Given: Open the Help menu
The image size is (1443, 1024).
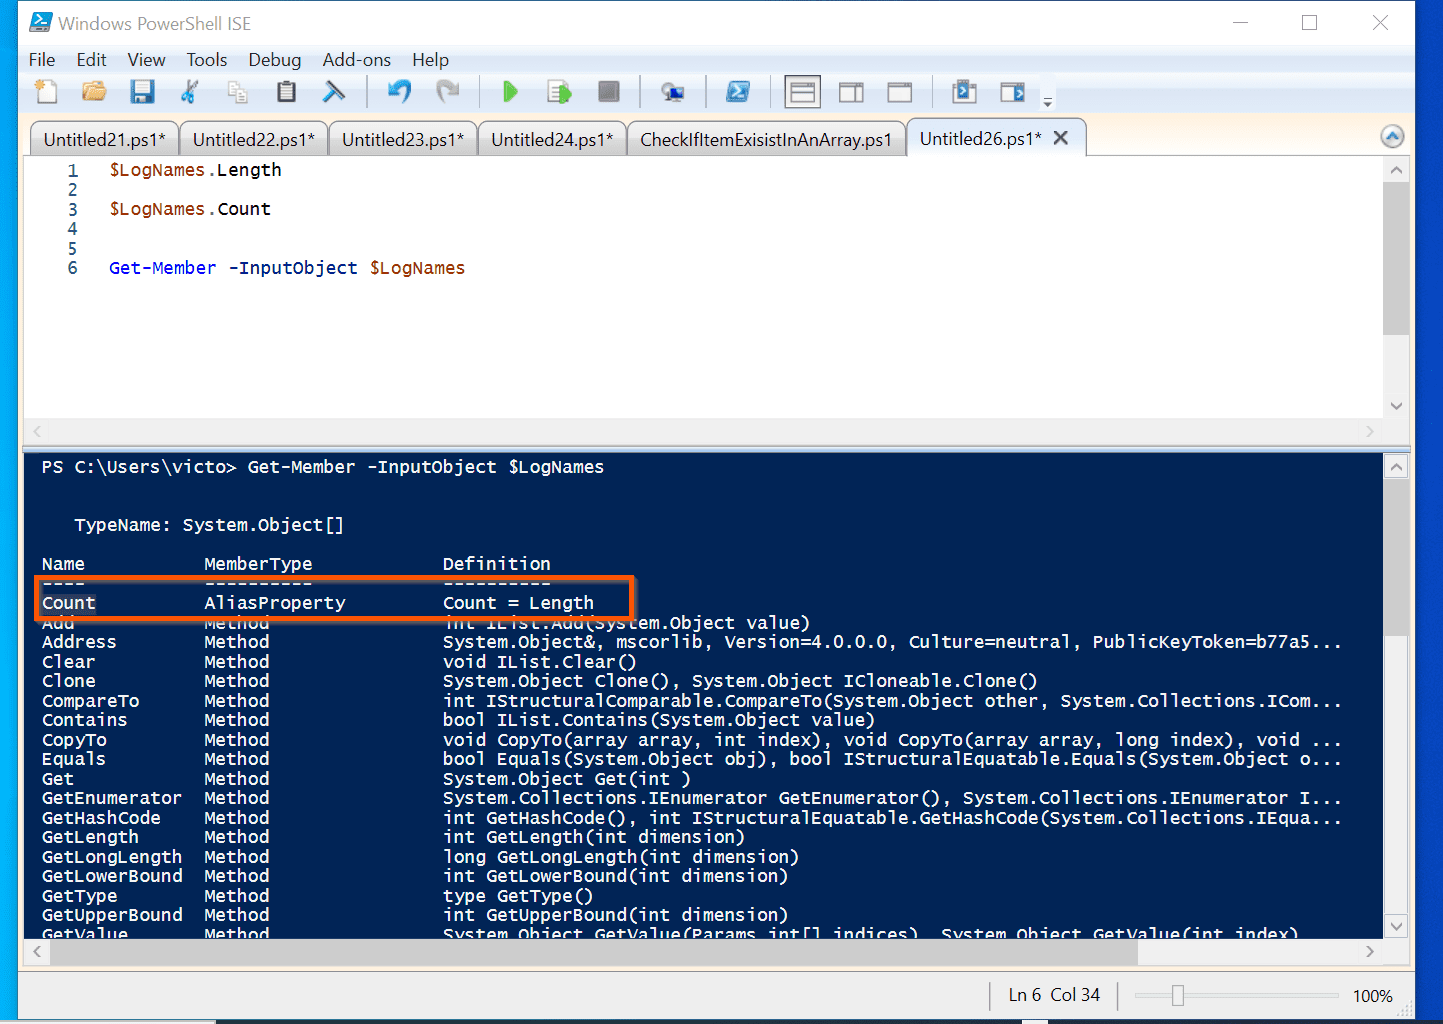Looking at the screenshot, I should 430,60.
